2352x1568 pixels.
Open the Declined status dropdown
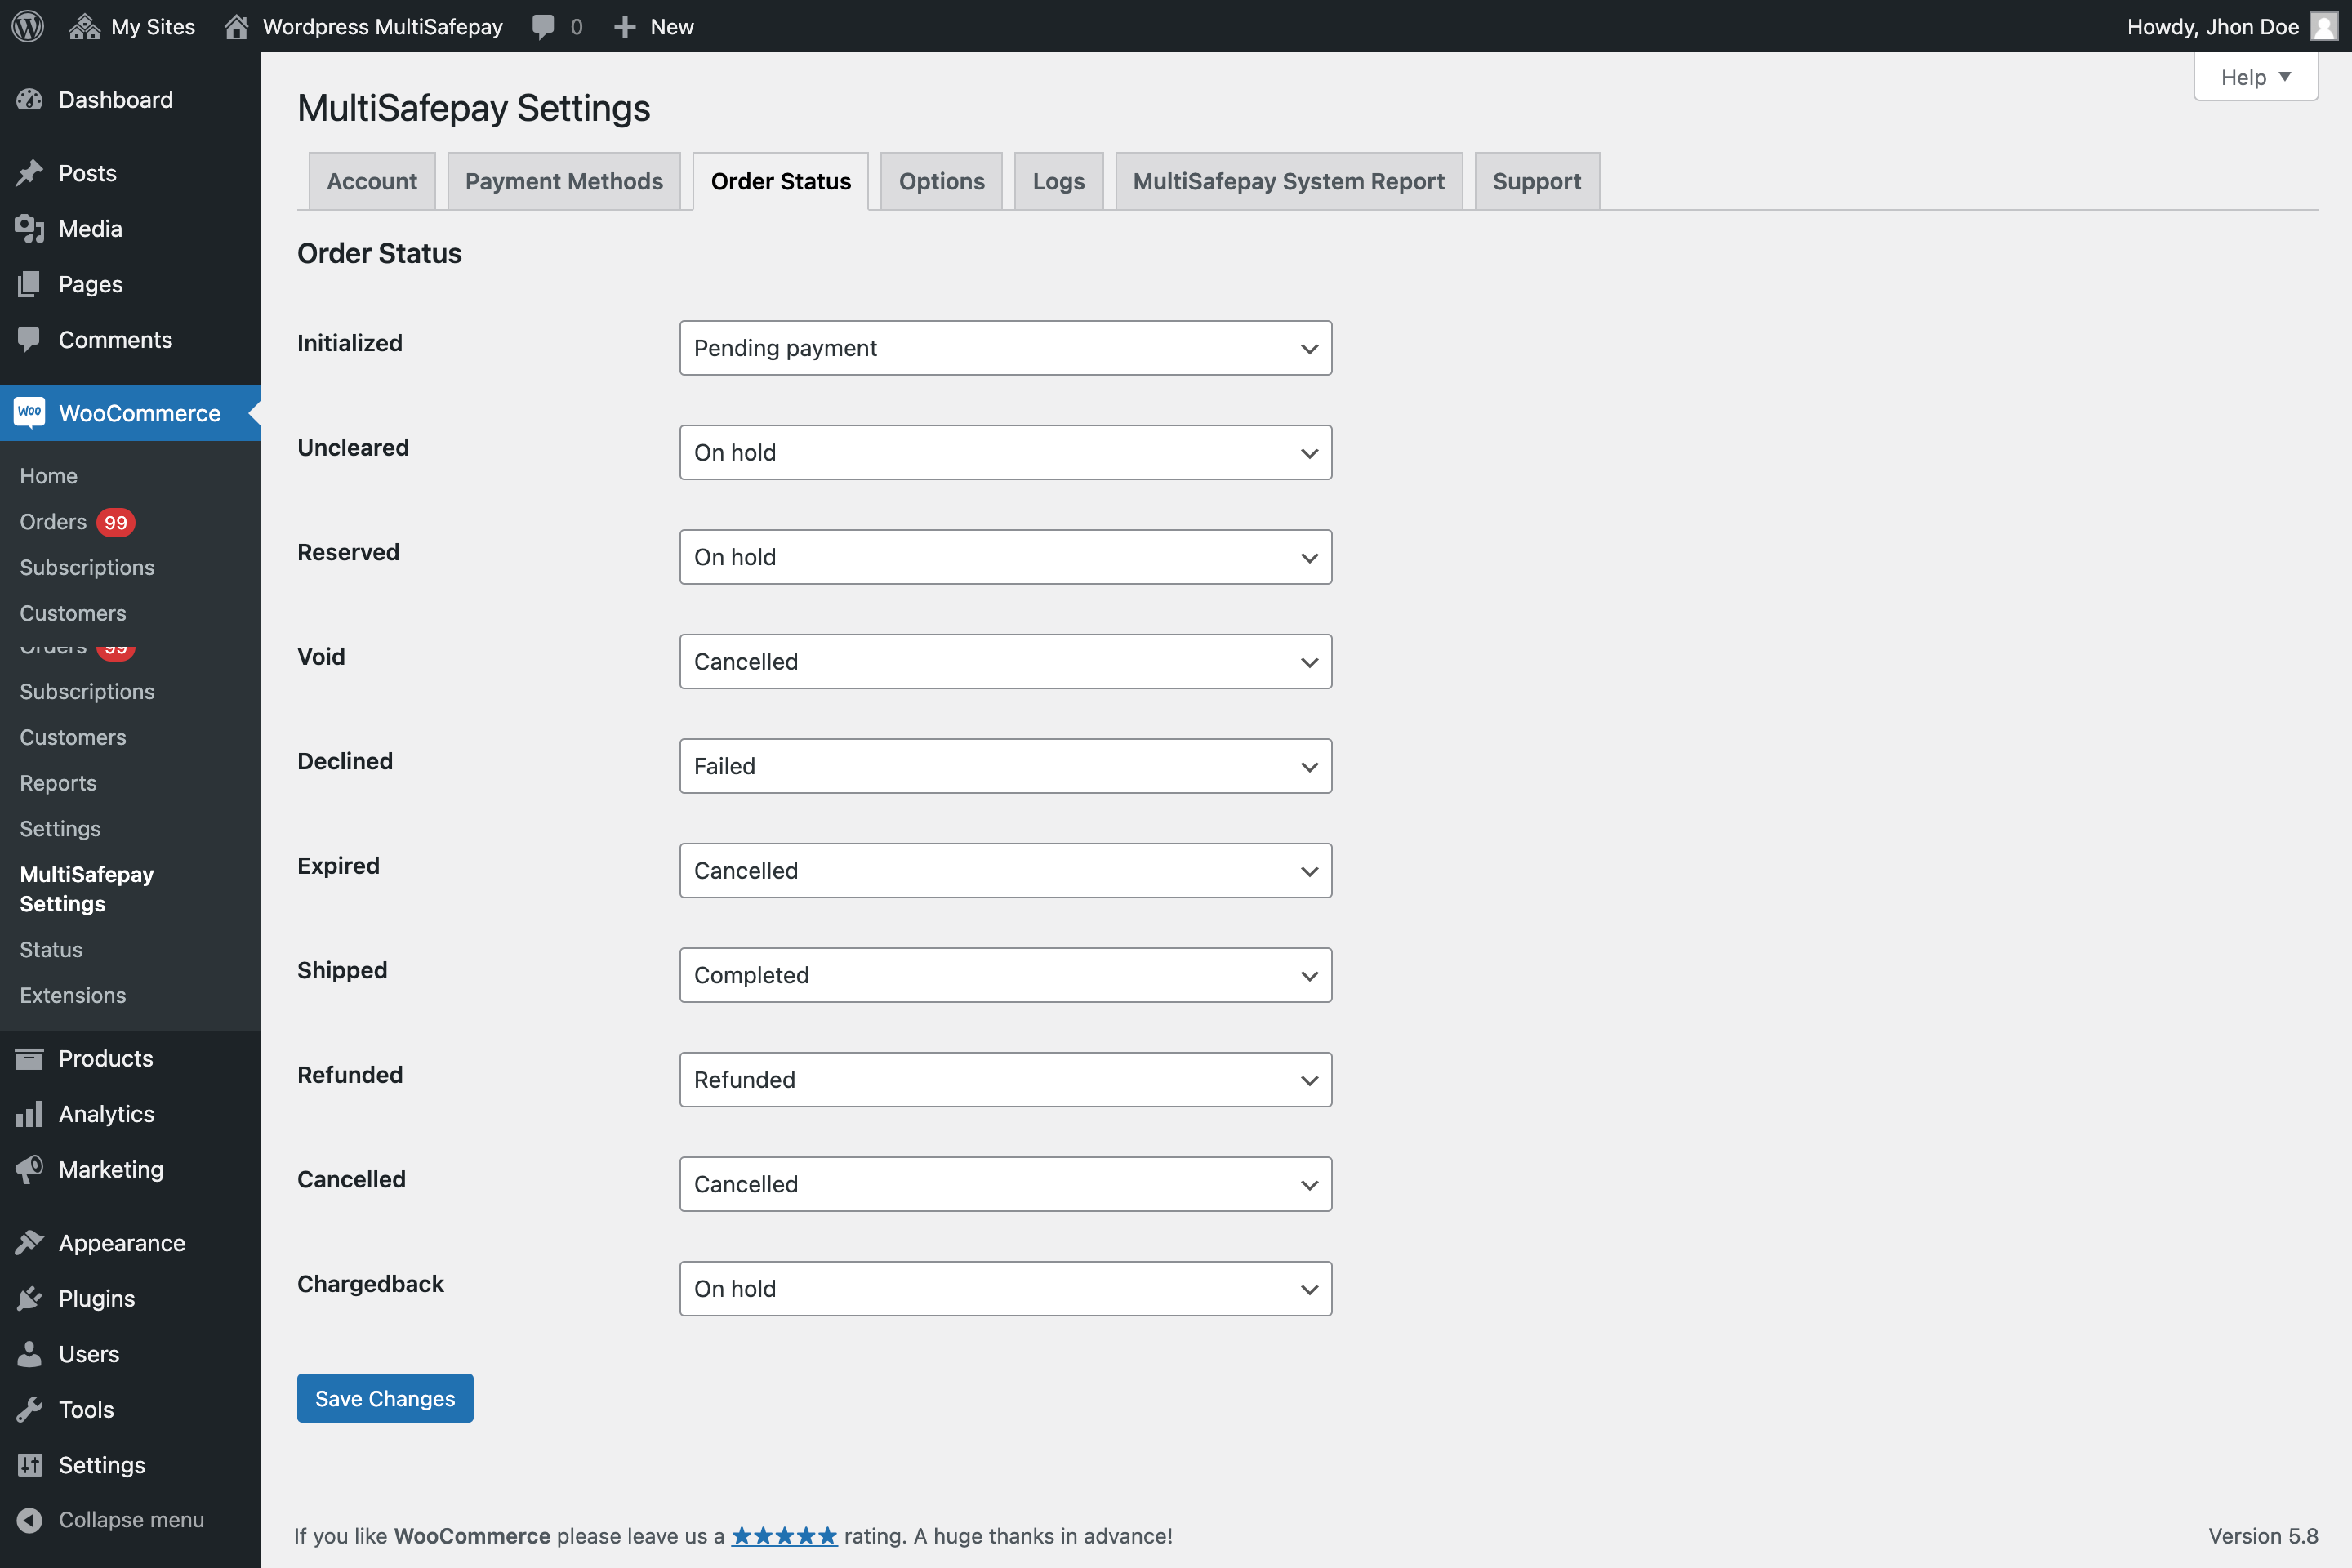coord(1005,766)
